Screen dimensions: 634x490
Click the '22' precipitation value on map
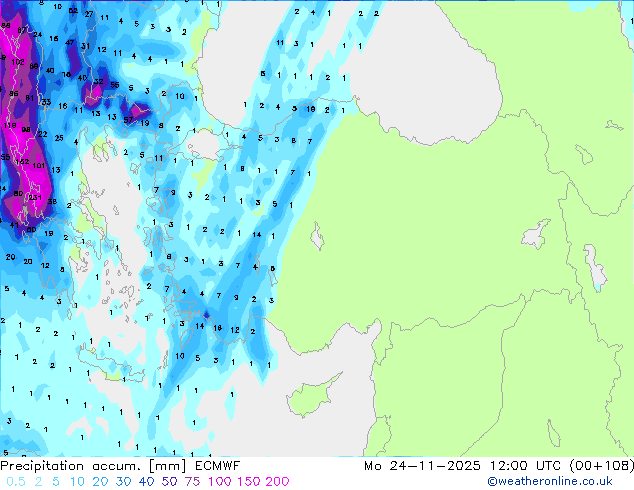[42, 134]
